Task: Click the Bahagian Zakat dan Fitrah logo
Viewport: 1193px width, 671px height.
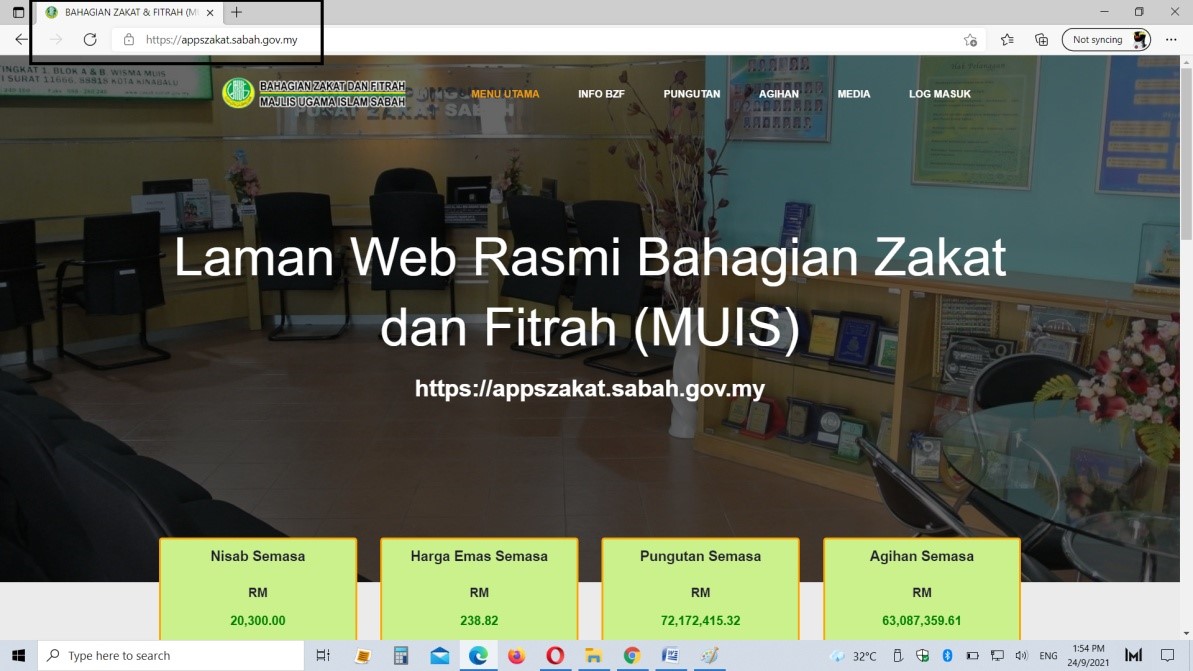Action: pos(314,93)
